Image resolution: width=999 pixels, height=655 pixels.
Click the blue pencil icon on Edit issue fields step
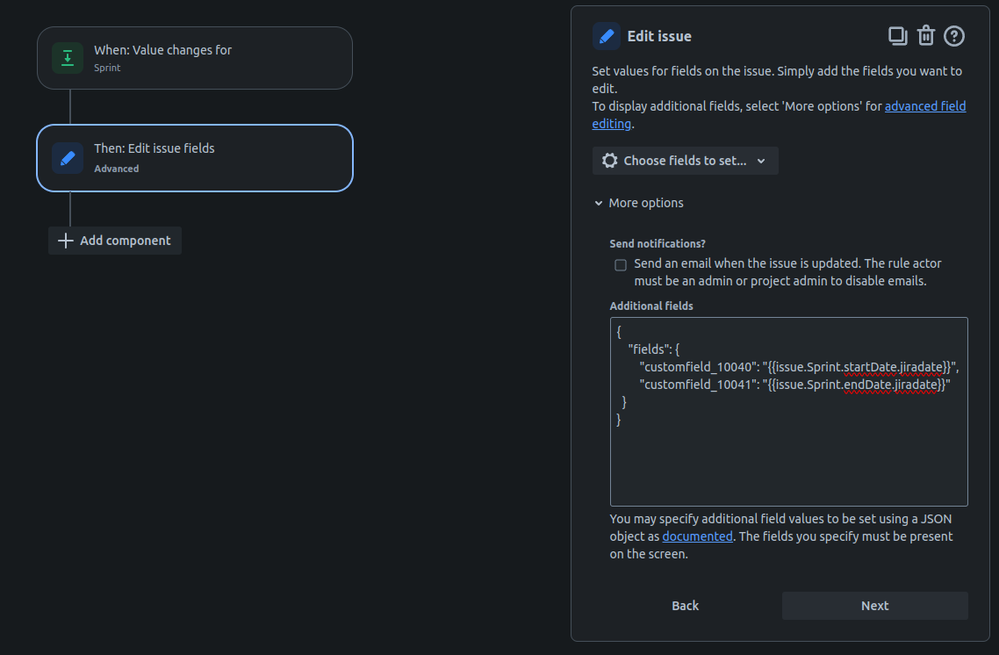pyautogui.click(x=67, y=158)
